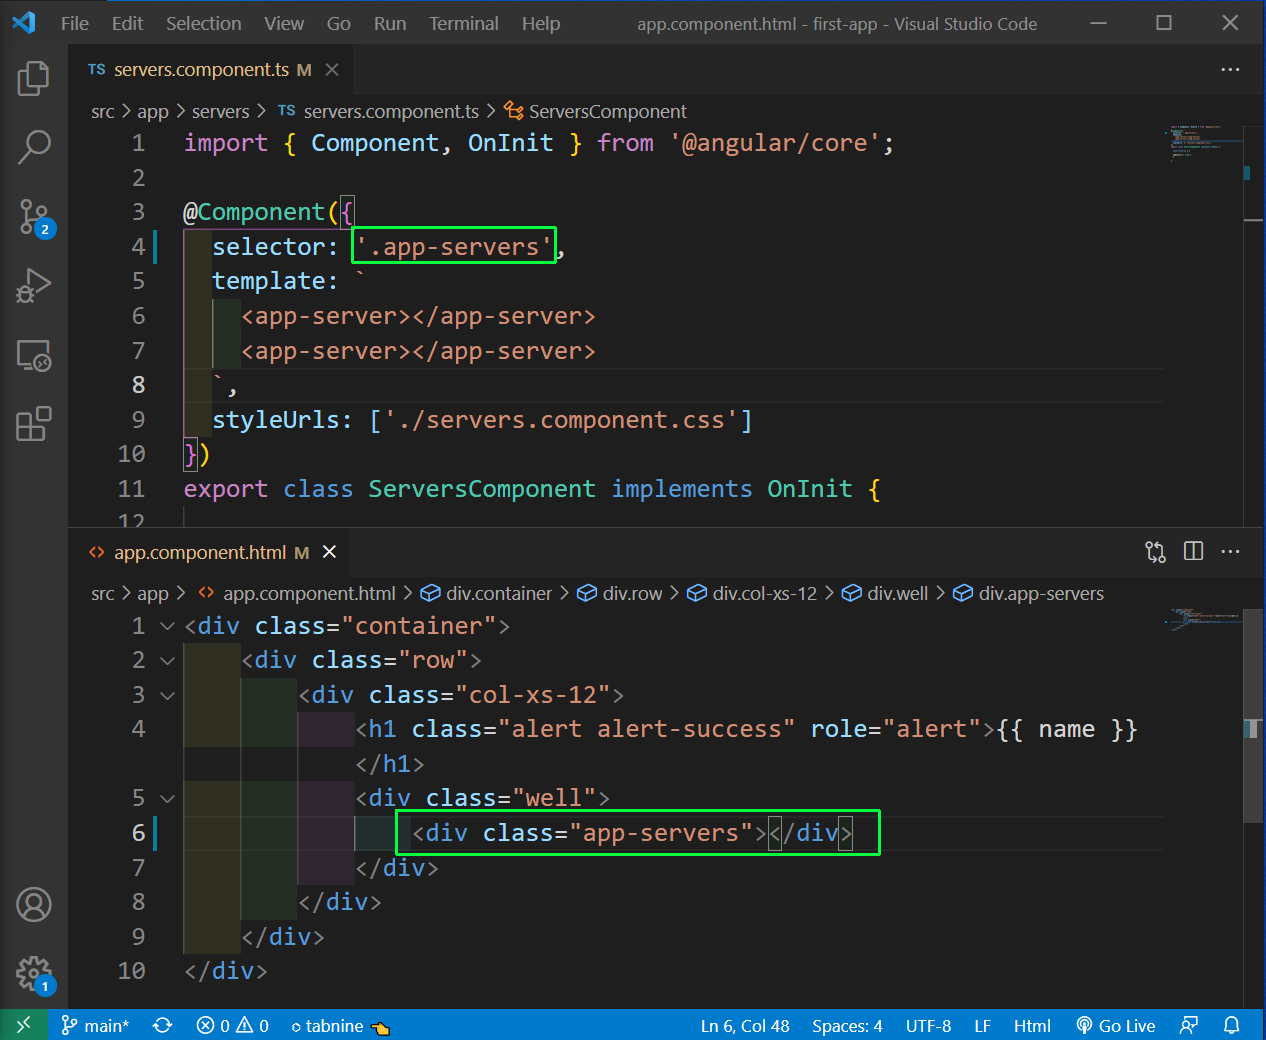Viewport: 1266px width, 1040px height.
Task: Click the div.well breadcrumb
Action: [885, 594]
